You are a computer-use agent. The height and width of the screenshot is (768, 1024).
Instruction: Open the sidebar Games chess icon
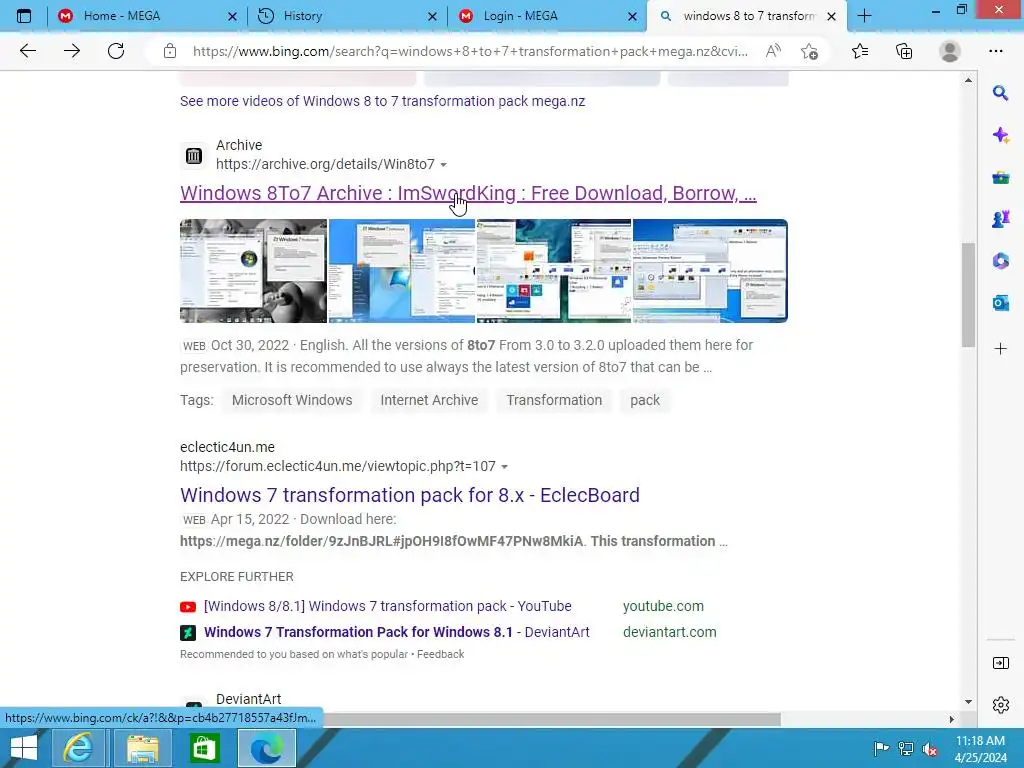click(x=1000, y=219)
